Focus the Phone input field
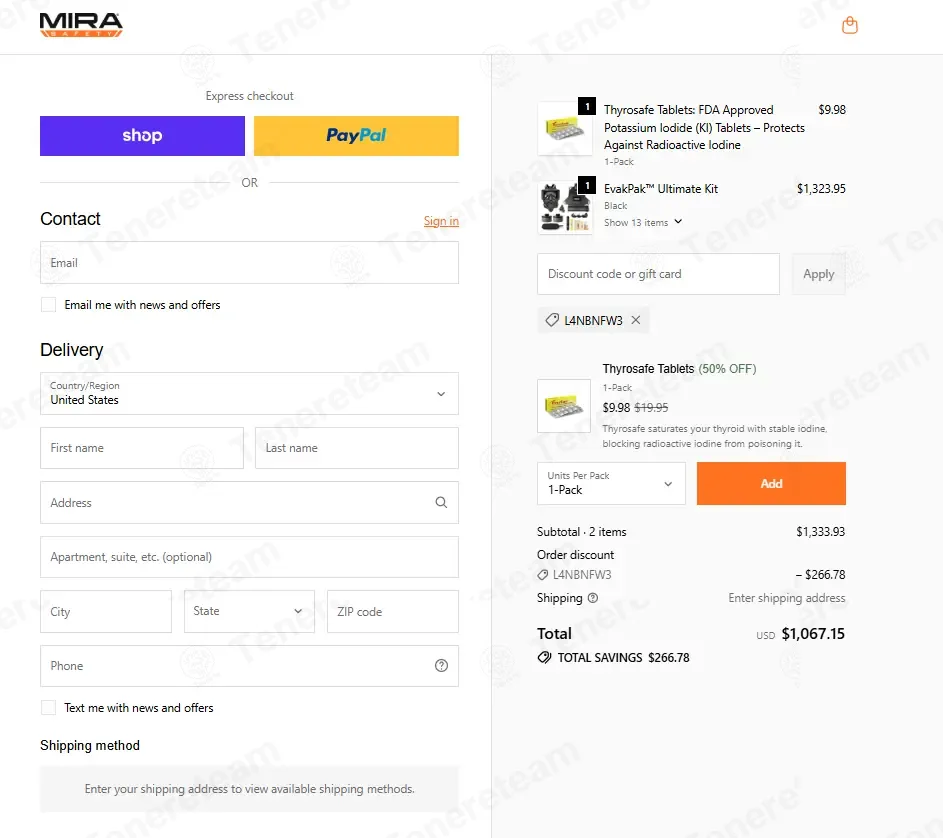The image size is (943, 838). pyautogui.click(x=249, y=665)
